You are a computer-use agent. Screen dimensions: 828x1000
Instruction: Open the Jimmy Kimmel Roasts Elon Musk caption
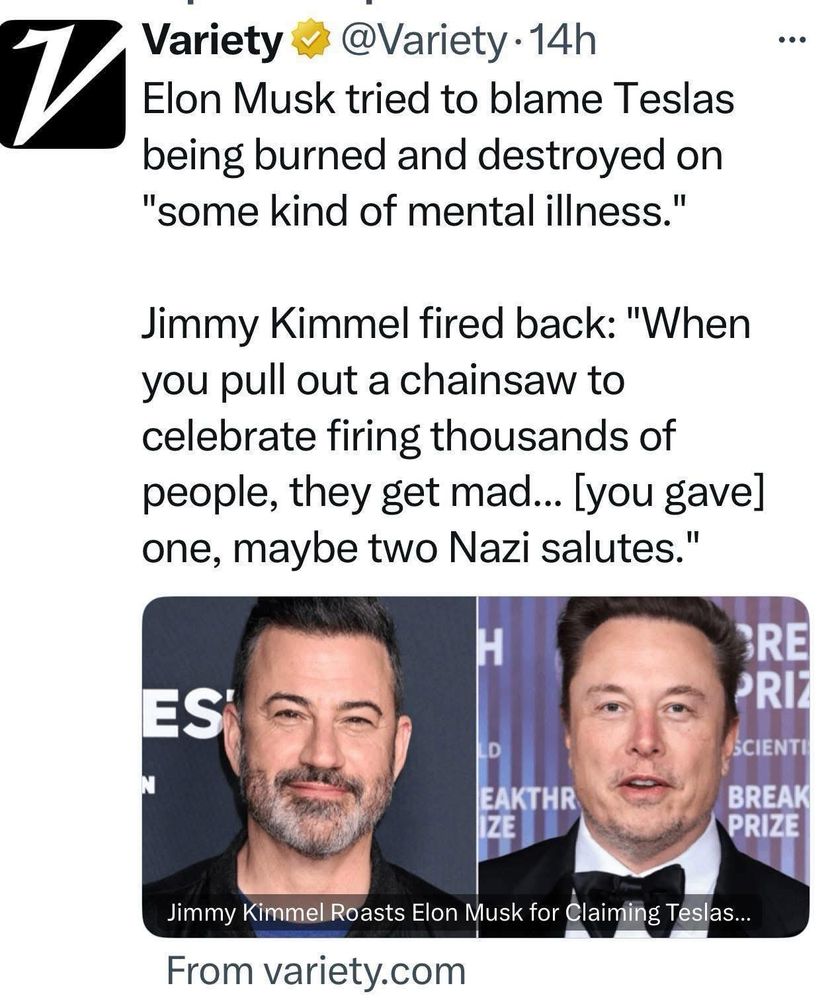[x=459, y=913]
